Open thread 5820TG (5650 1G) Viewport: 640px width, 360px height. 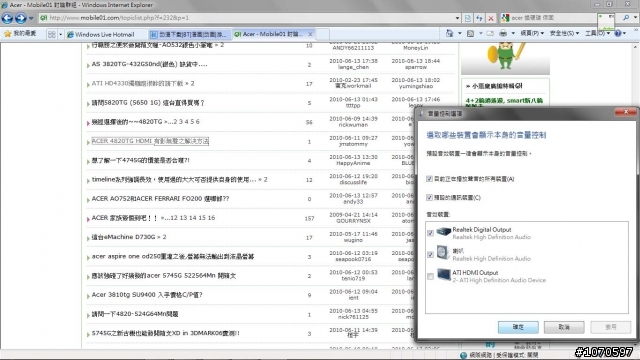148,102
